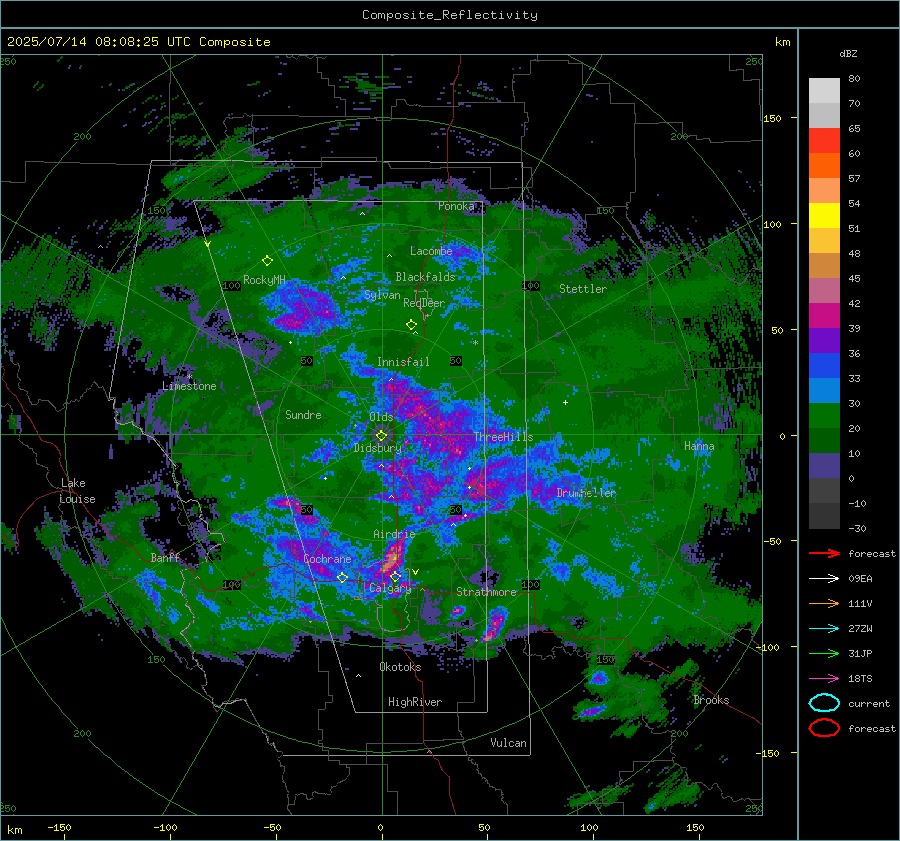Click the red forecast ellipse legend icon
This screenshot has width=900, height=841.
click(824, 728)
